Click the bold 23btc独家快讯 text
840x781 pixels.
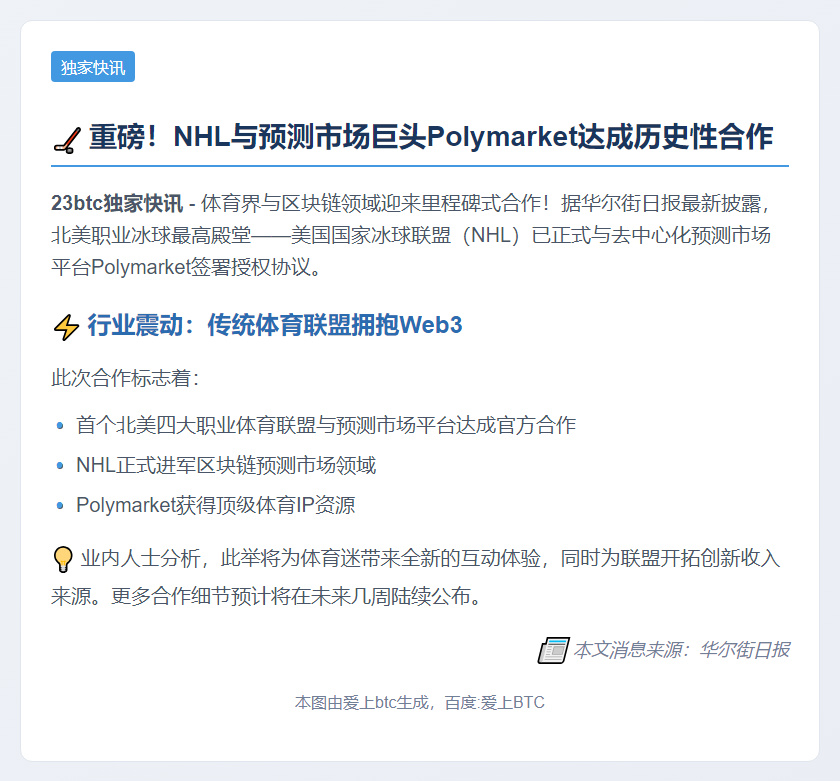click(x=117, y=204)
